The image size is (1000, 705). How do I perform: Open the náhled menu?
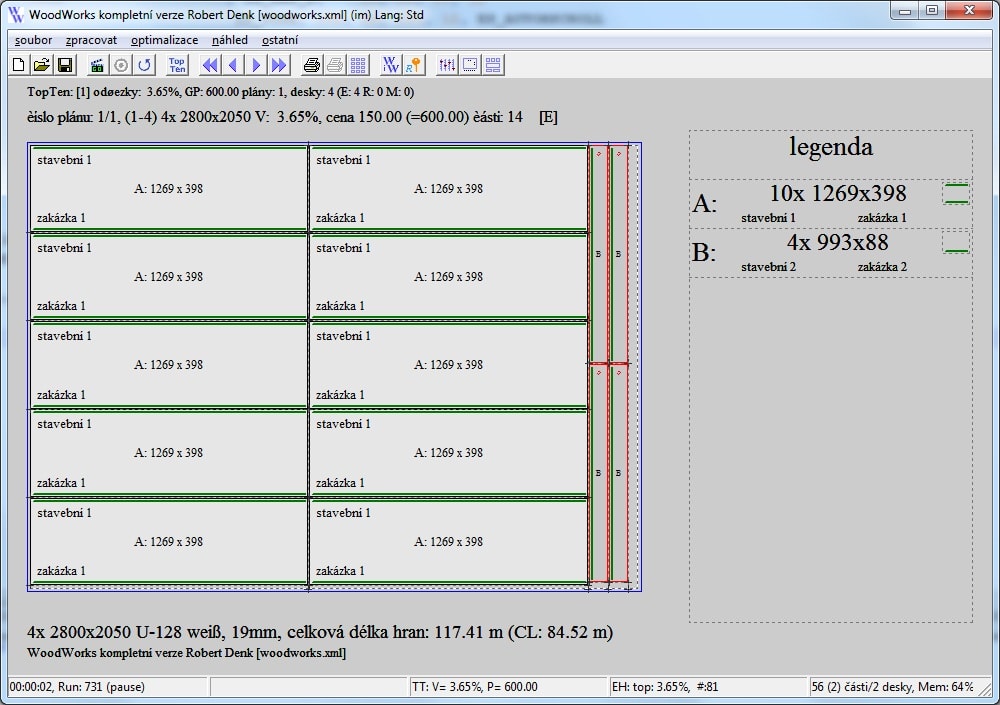[230, 40]
